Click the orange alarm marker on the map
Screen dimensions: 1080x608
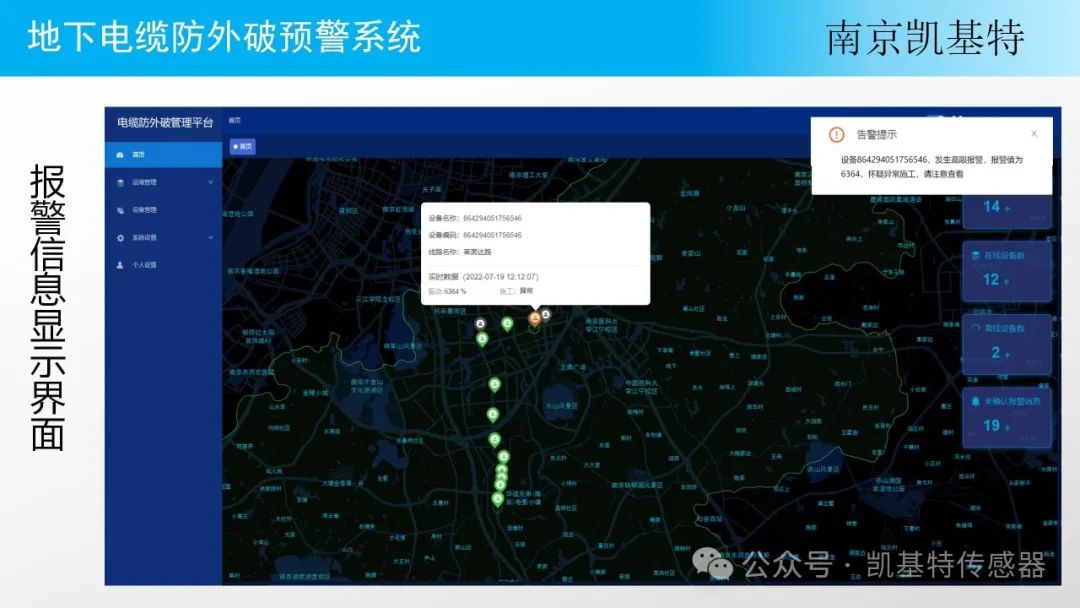[x=535, y=316]
